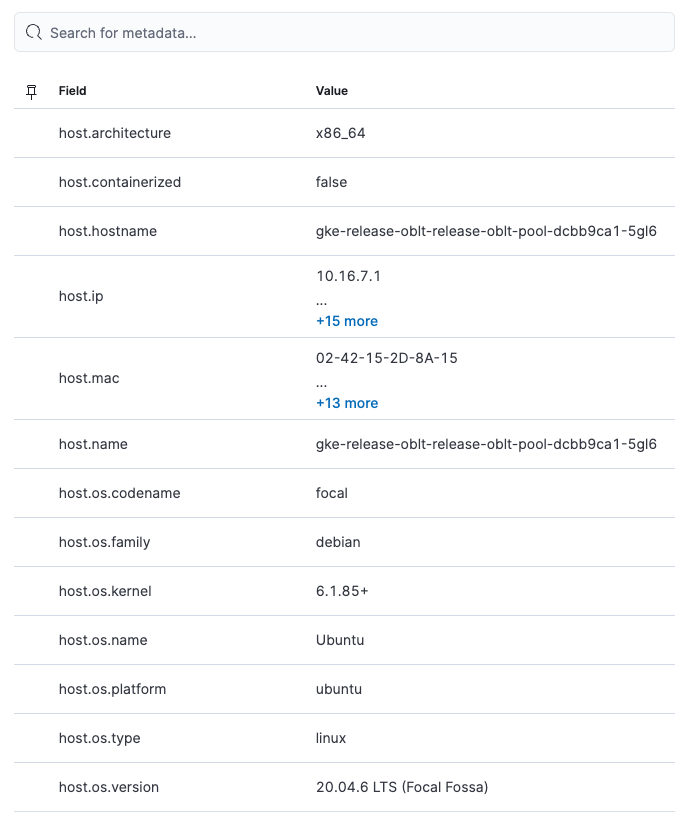
Task: Pin the host.hostname field row
Action: coord(31,230)
